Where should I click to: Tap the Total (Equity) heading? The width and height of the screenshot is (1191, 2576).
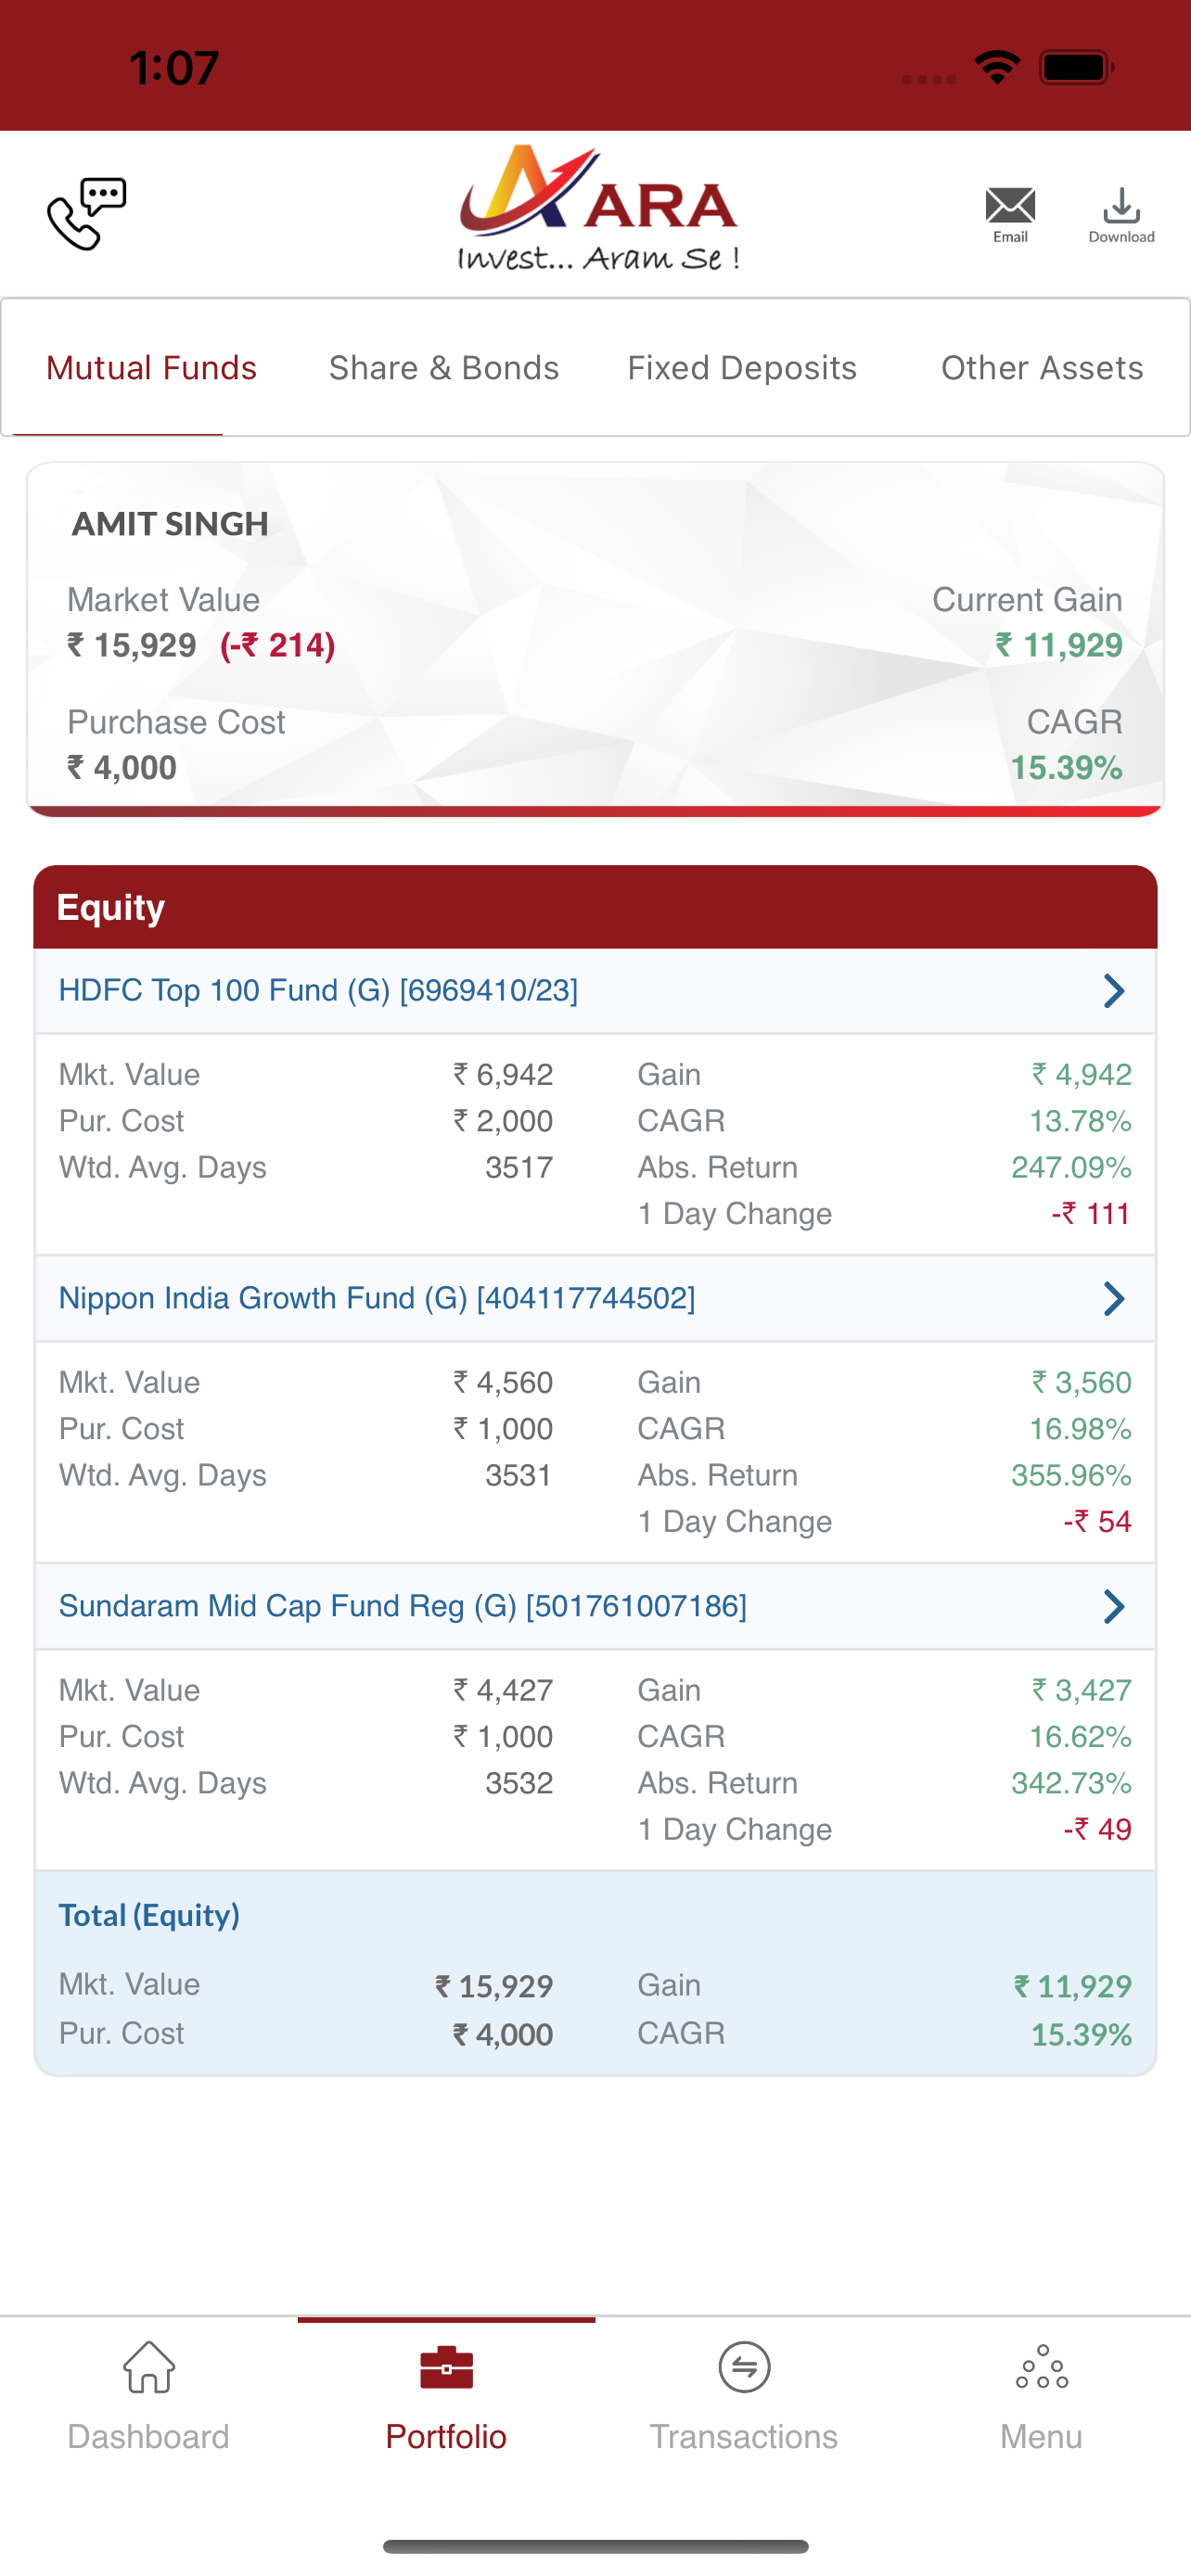(x=149, y=1915)
